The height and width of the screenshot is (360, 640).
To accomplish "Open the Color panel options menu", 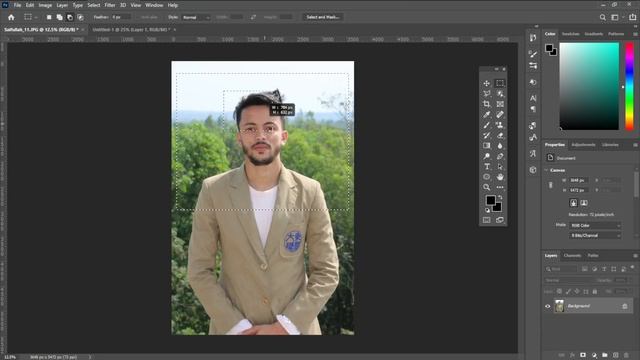I will coord(635,34).
